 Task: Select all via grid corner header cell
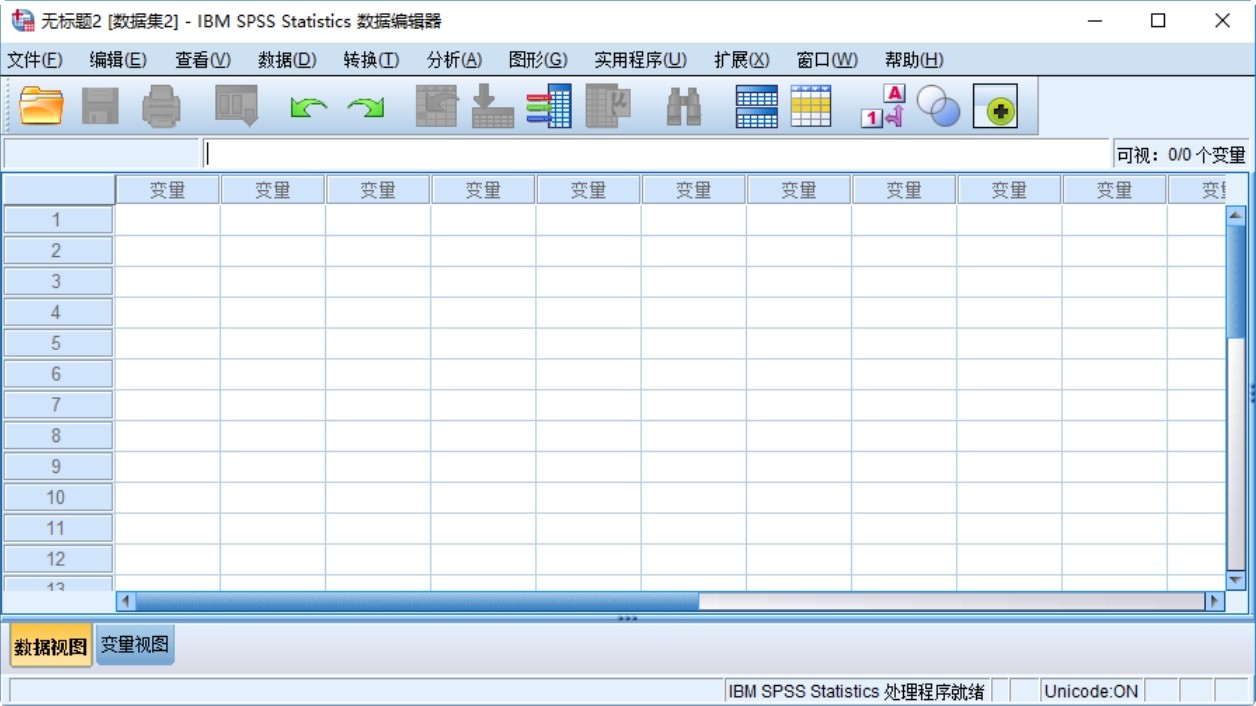[59, 189]
